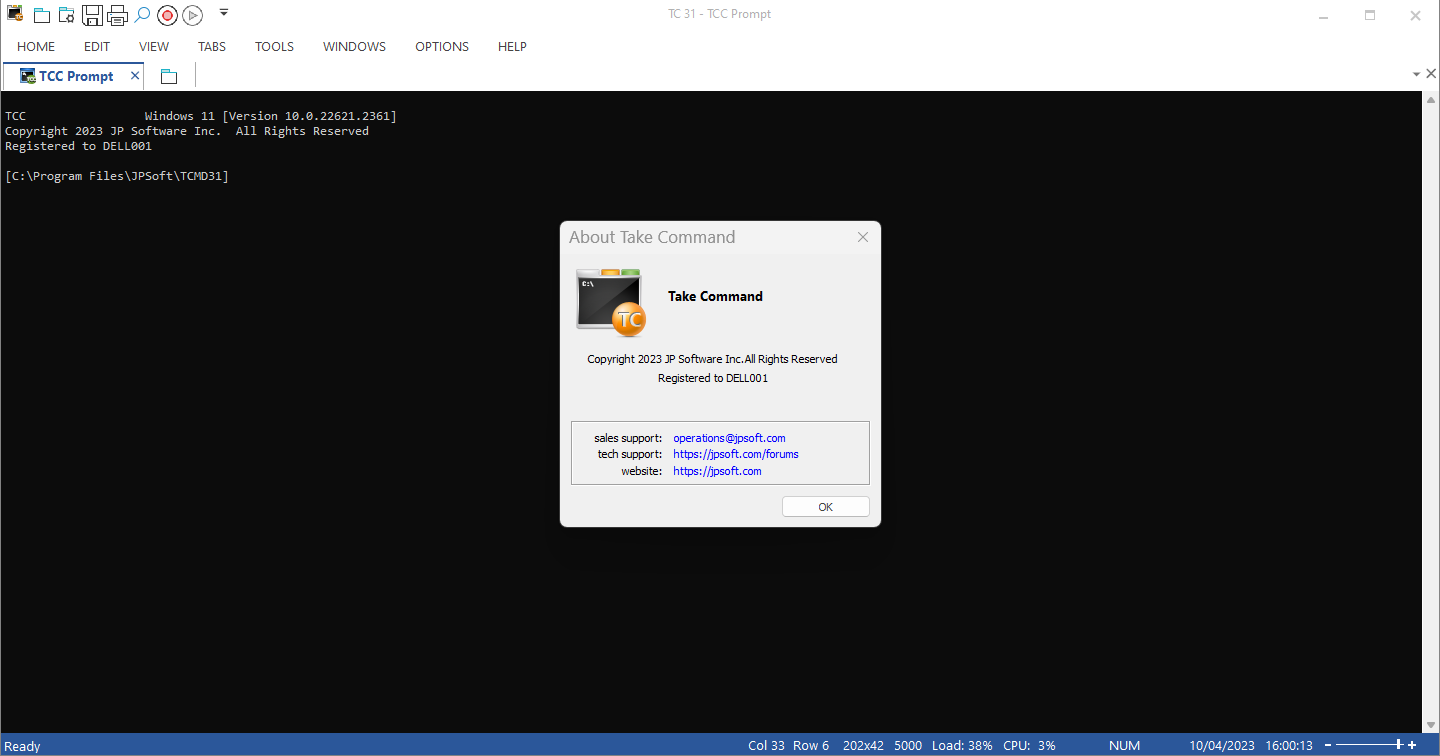This screenshot has height=756, width=1440.
Task: Click the gray Play macro icon
Action: pyautogui.click(x=192, y=15)
